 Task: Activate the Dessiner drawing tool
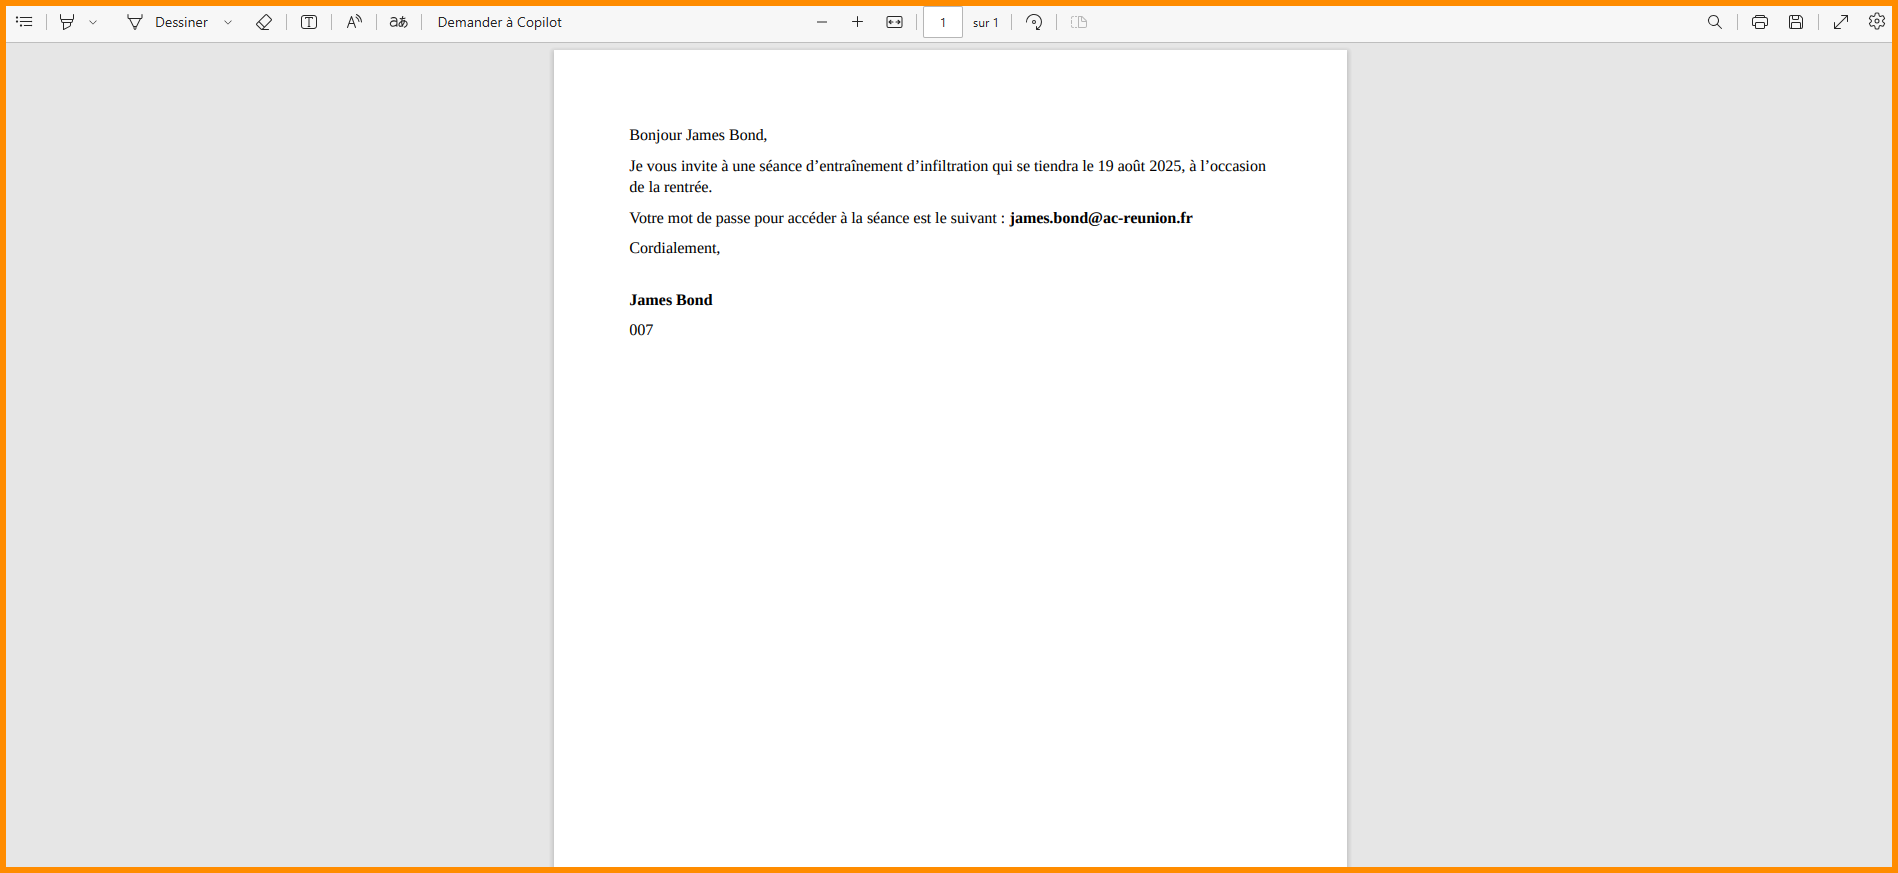pyautogui.click(x=168, y=22)
